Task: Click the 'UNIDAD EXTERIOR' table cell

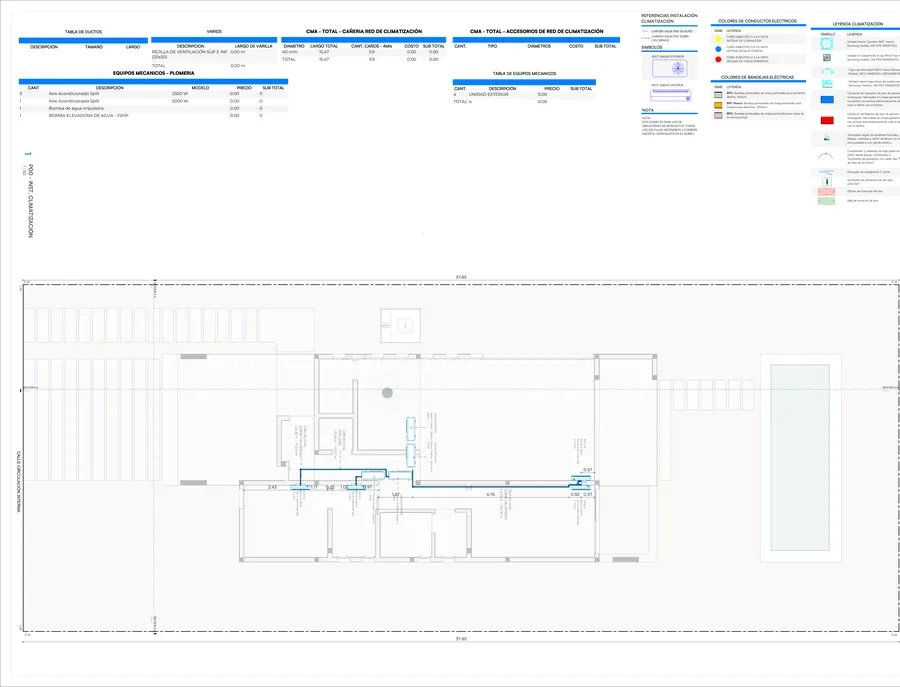Action: pos(488,95)
